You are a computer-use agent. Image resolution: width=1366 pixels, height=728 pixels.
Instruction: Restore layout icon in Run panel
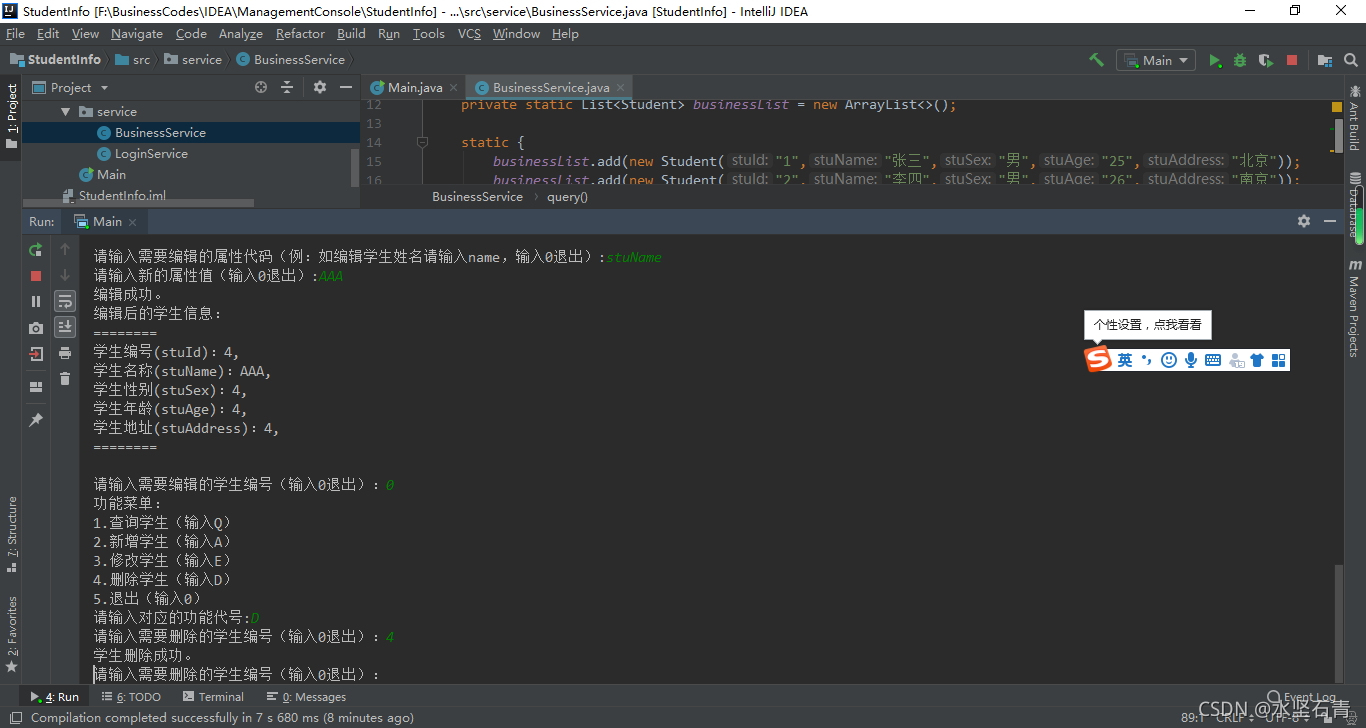(36, 386)
